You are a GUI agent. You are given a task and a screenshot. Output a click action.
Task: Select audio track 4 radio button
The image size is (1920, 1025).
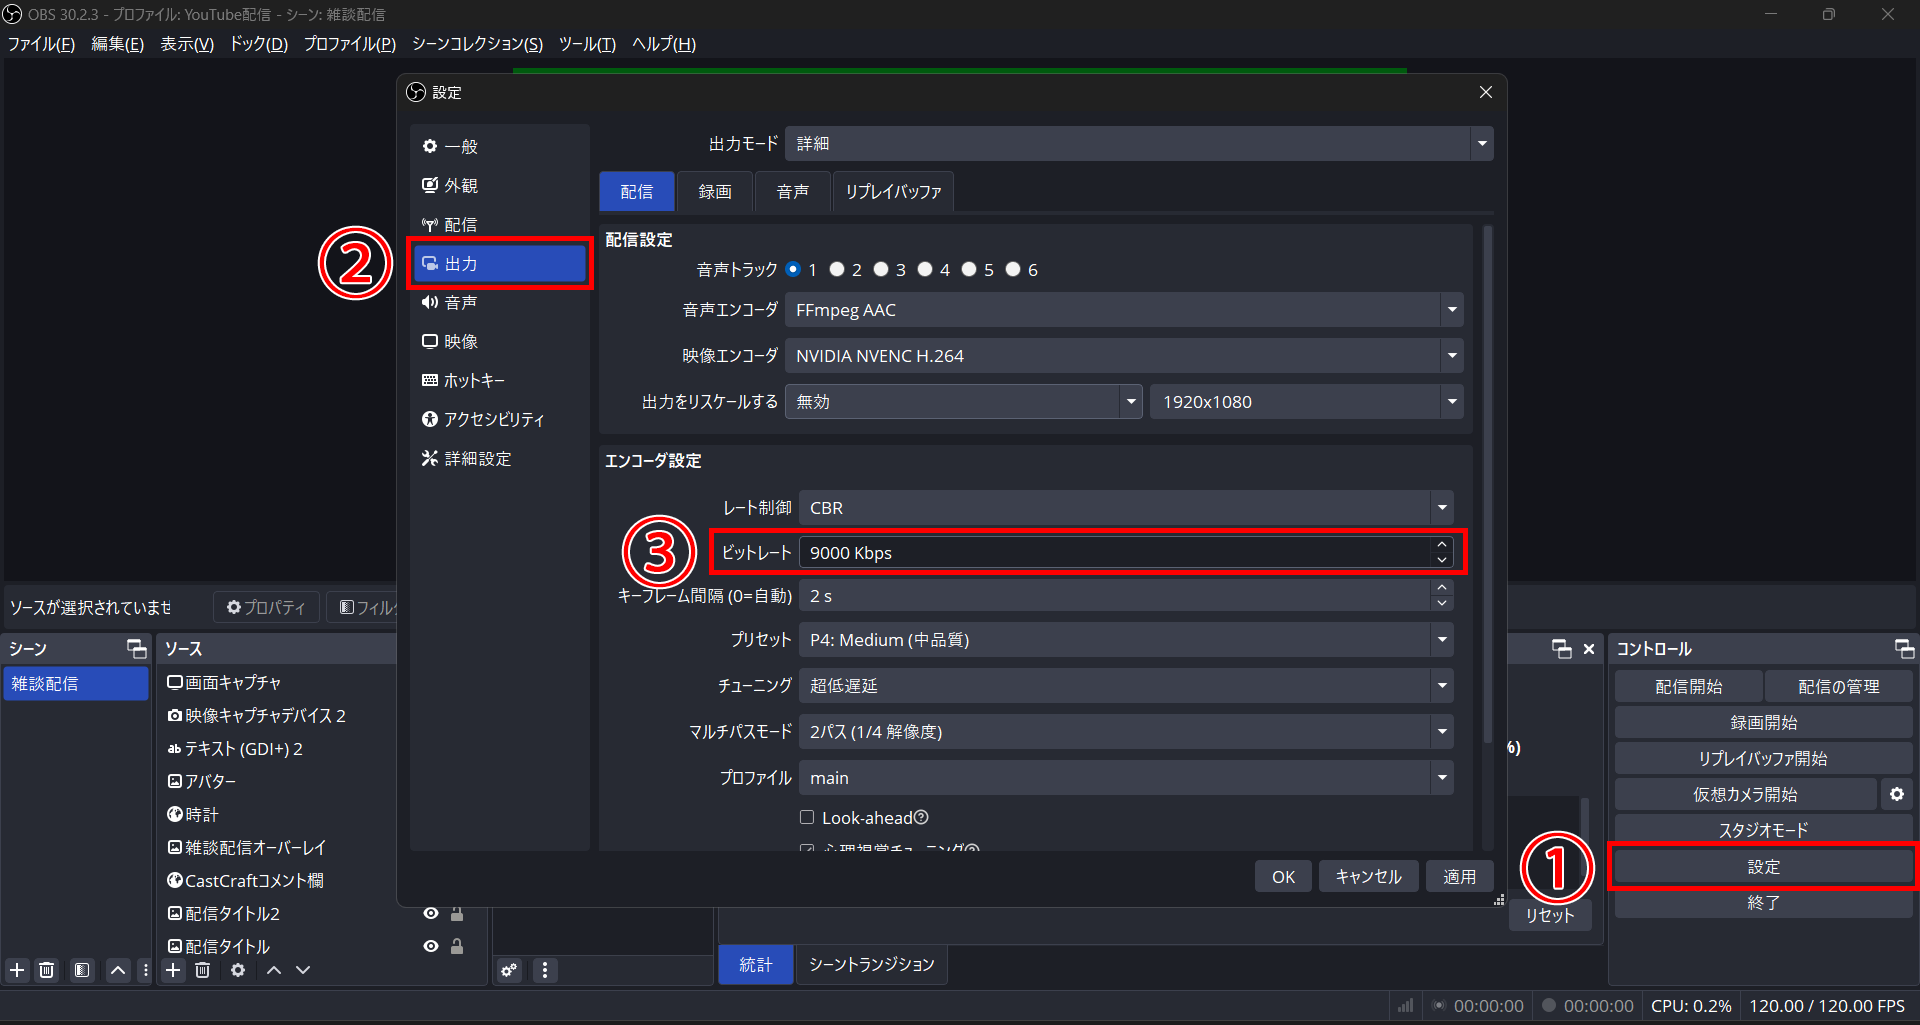(x=925, y=269)
